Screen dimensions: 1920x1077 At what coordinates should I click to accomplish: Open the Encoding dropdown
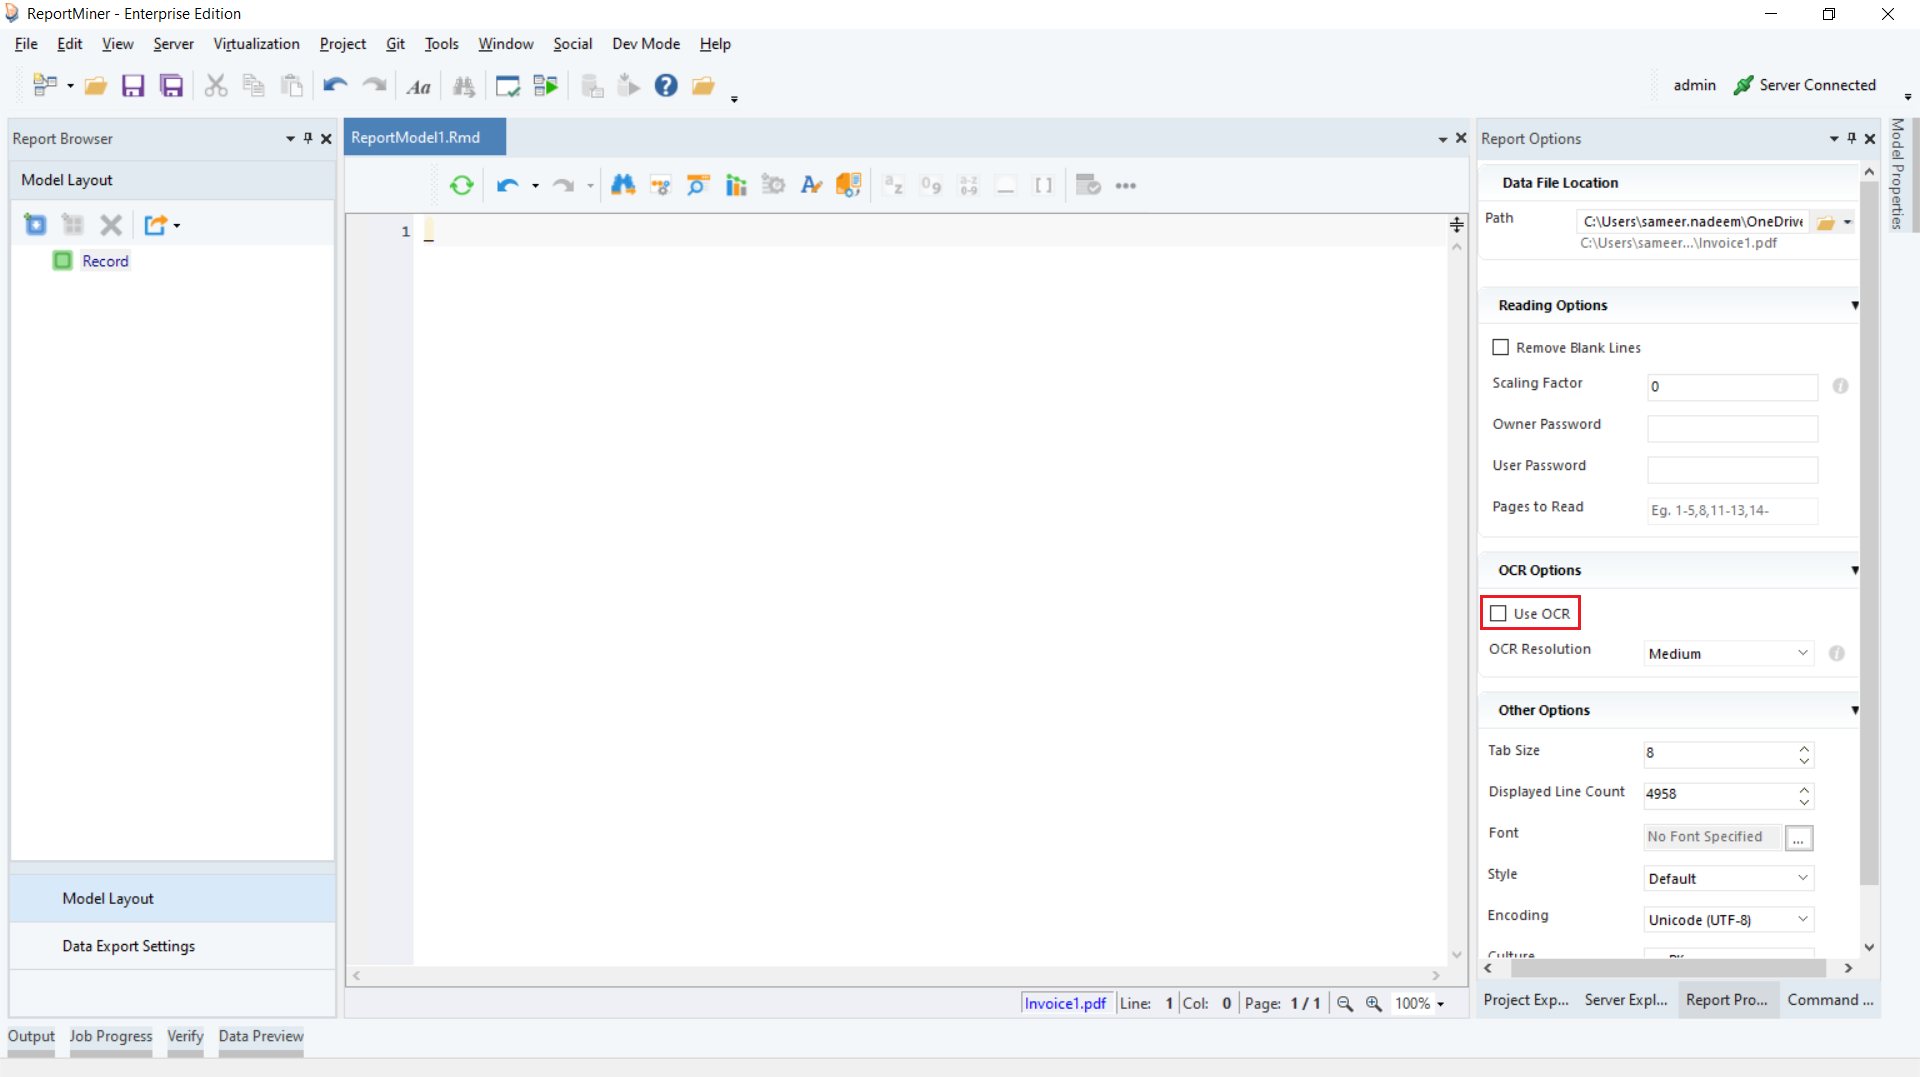[1728, 920]
